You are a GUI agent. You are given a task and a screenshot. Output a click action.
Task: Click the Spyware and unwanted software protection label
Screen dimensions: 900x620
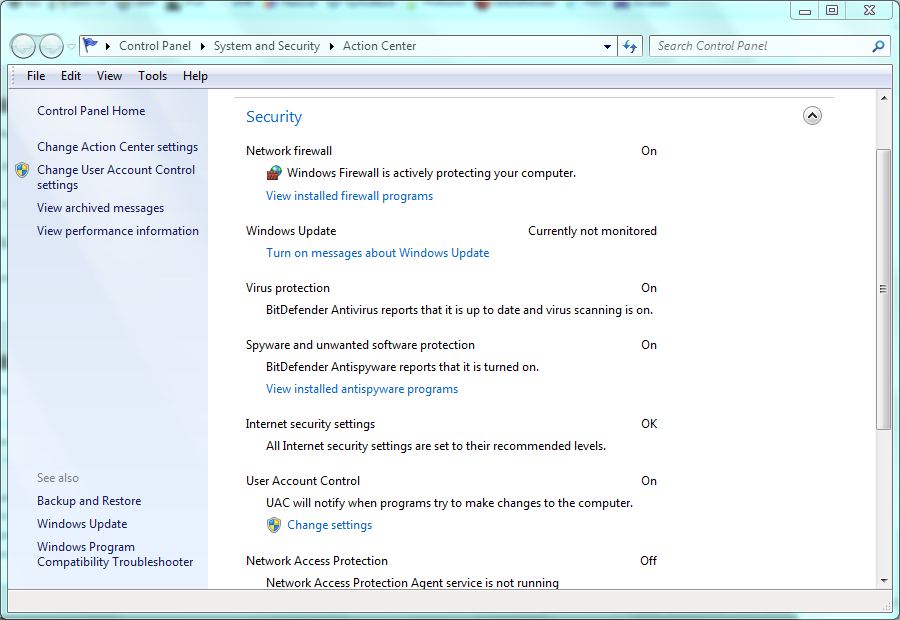(x=360, y=345)
